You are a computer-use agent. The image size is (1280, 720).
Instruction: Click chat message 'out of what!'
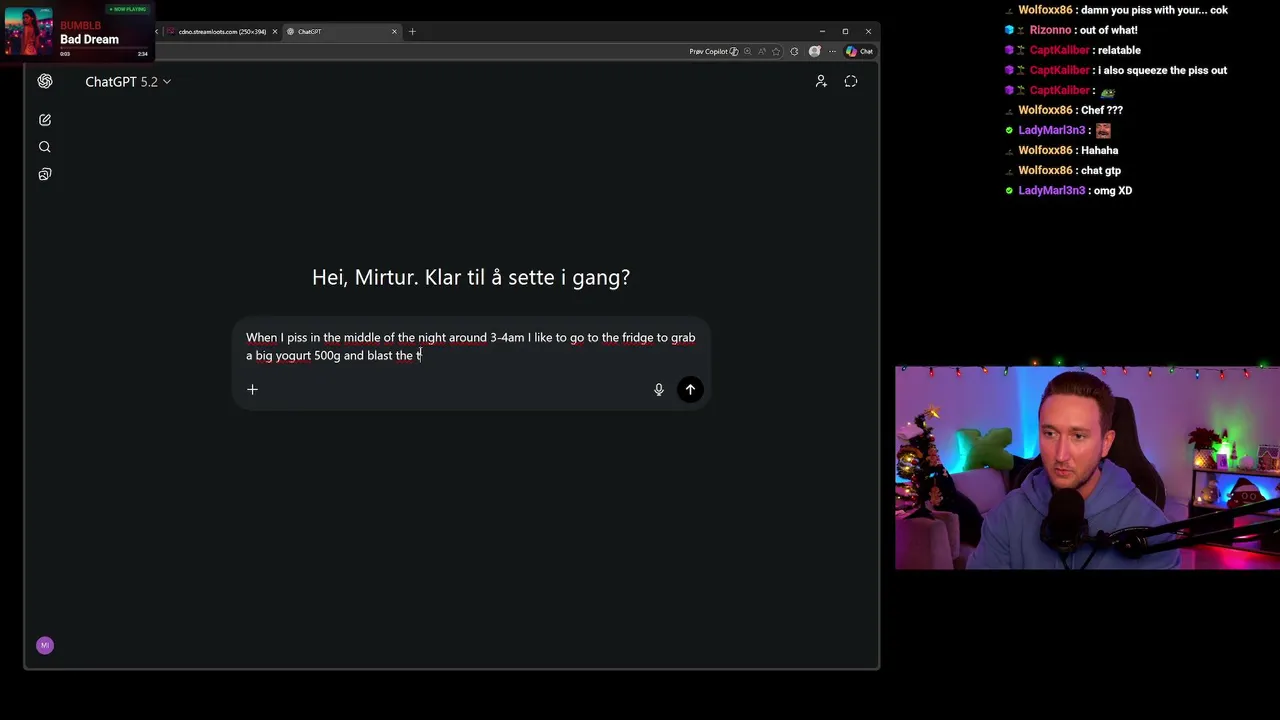1109,30
